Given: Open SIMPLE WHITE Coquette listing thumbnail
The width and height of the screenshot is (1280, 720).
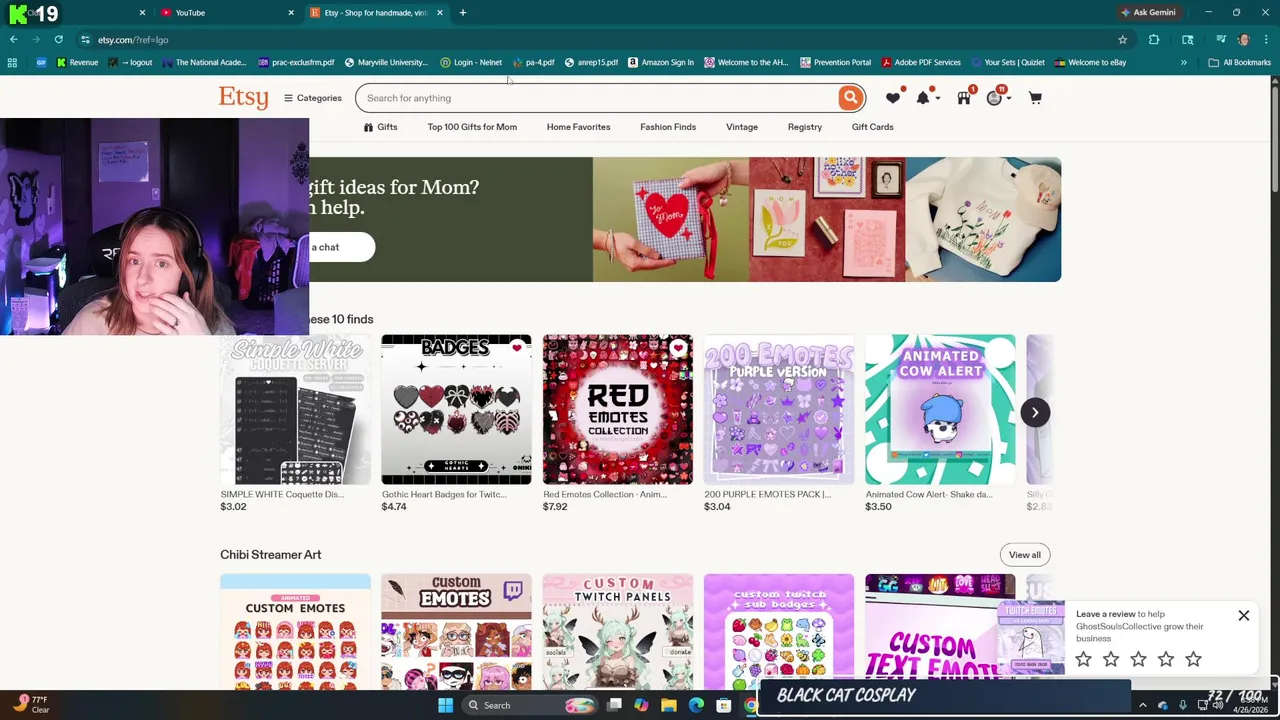Looking at the screenshot, I should click(x=295, y=410).
